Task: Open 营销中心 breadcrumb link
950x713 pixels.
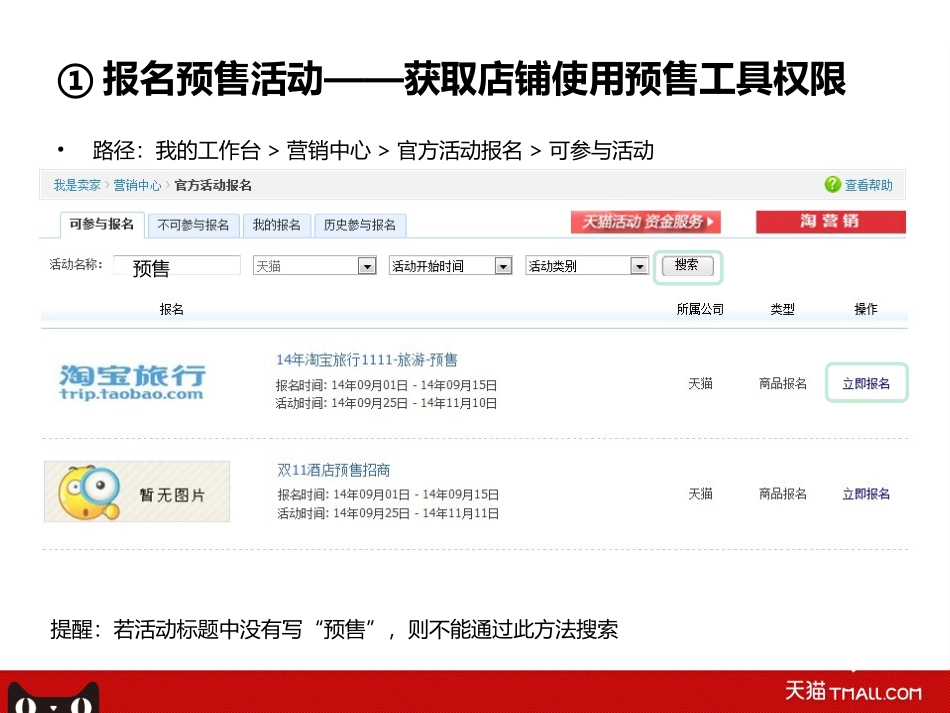Action: pyautogui.click(x=138, y=185)
